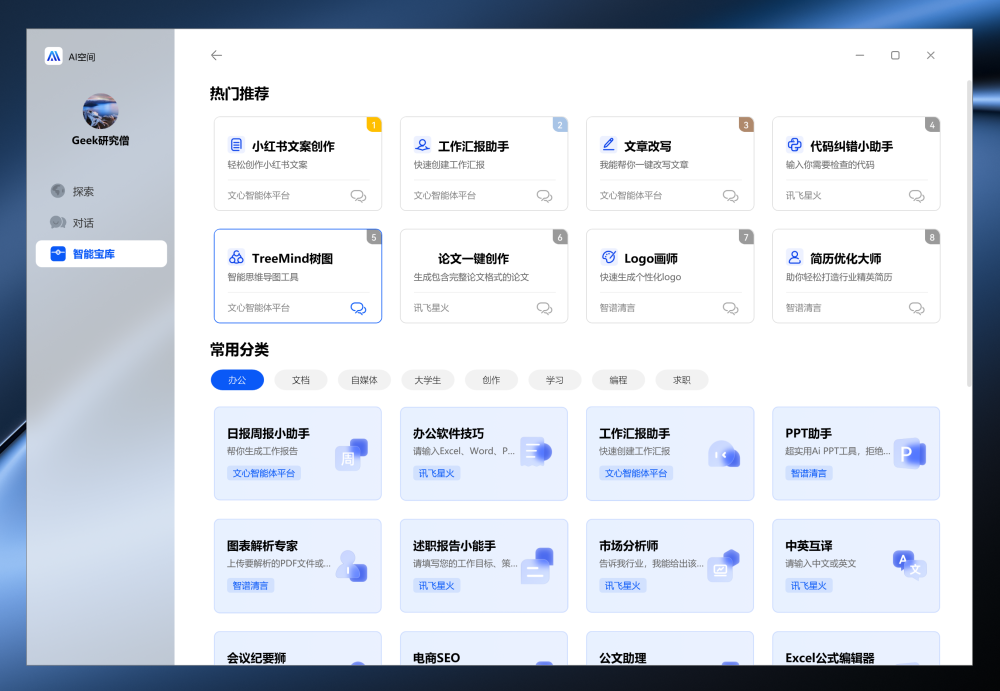Click the chart icon on 市场分析师

pos(723,565)
